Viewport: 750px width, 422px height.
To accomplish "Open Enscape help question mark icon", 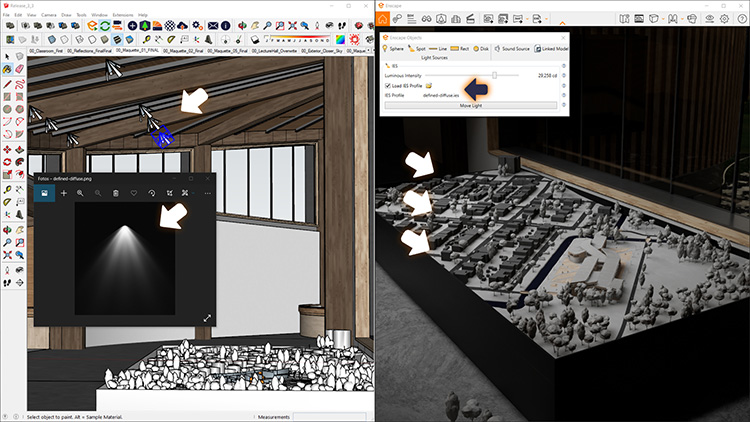I will (x=742, y=19).
